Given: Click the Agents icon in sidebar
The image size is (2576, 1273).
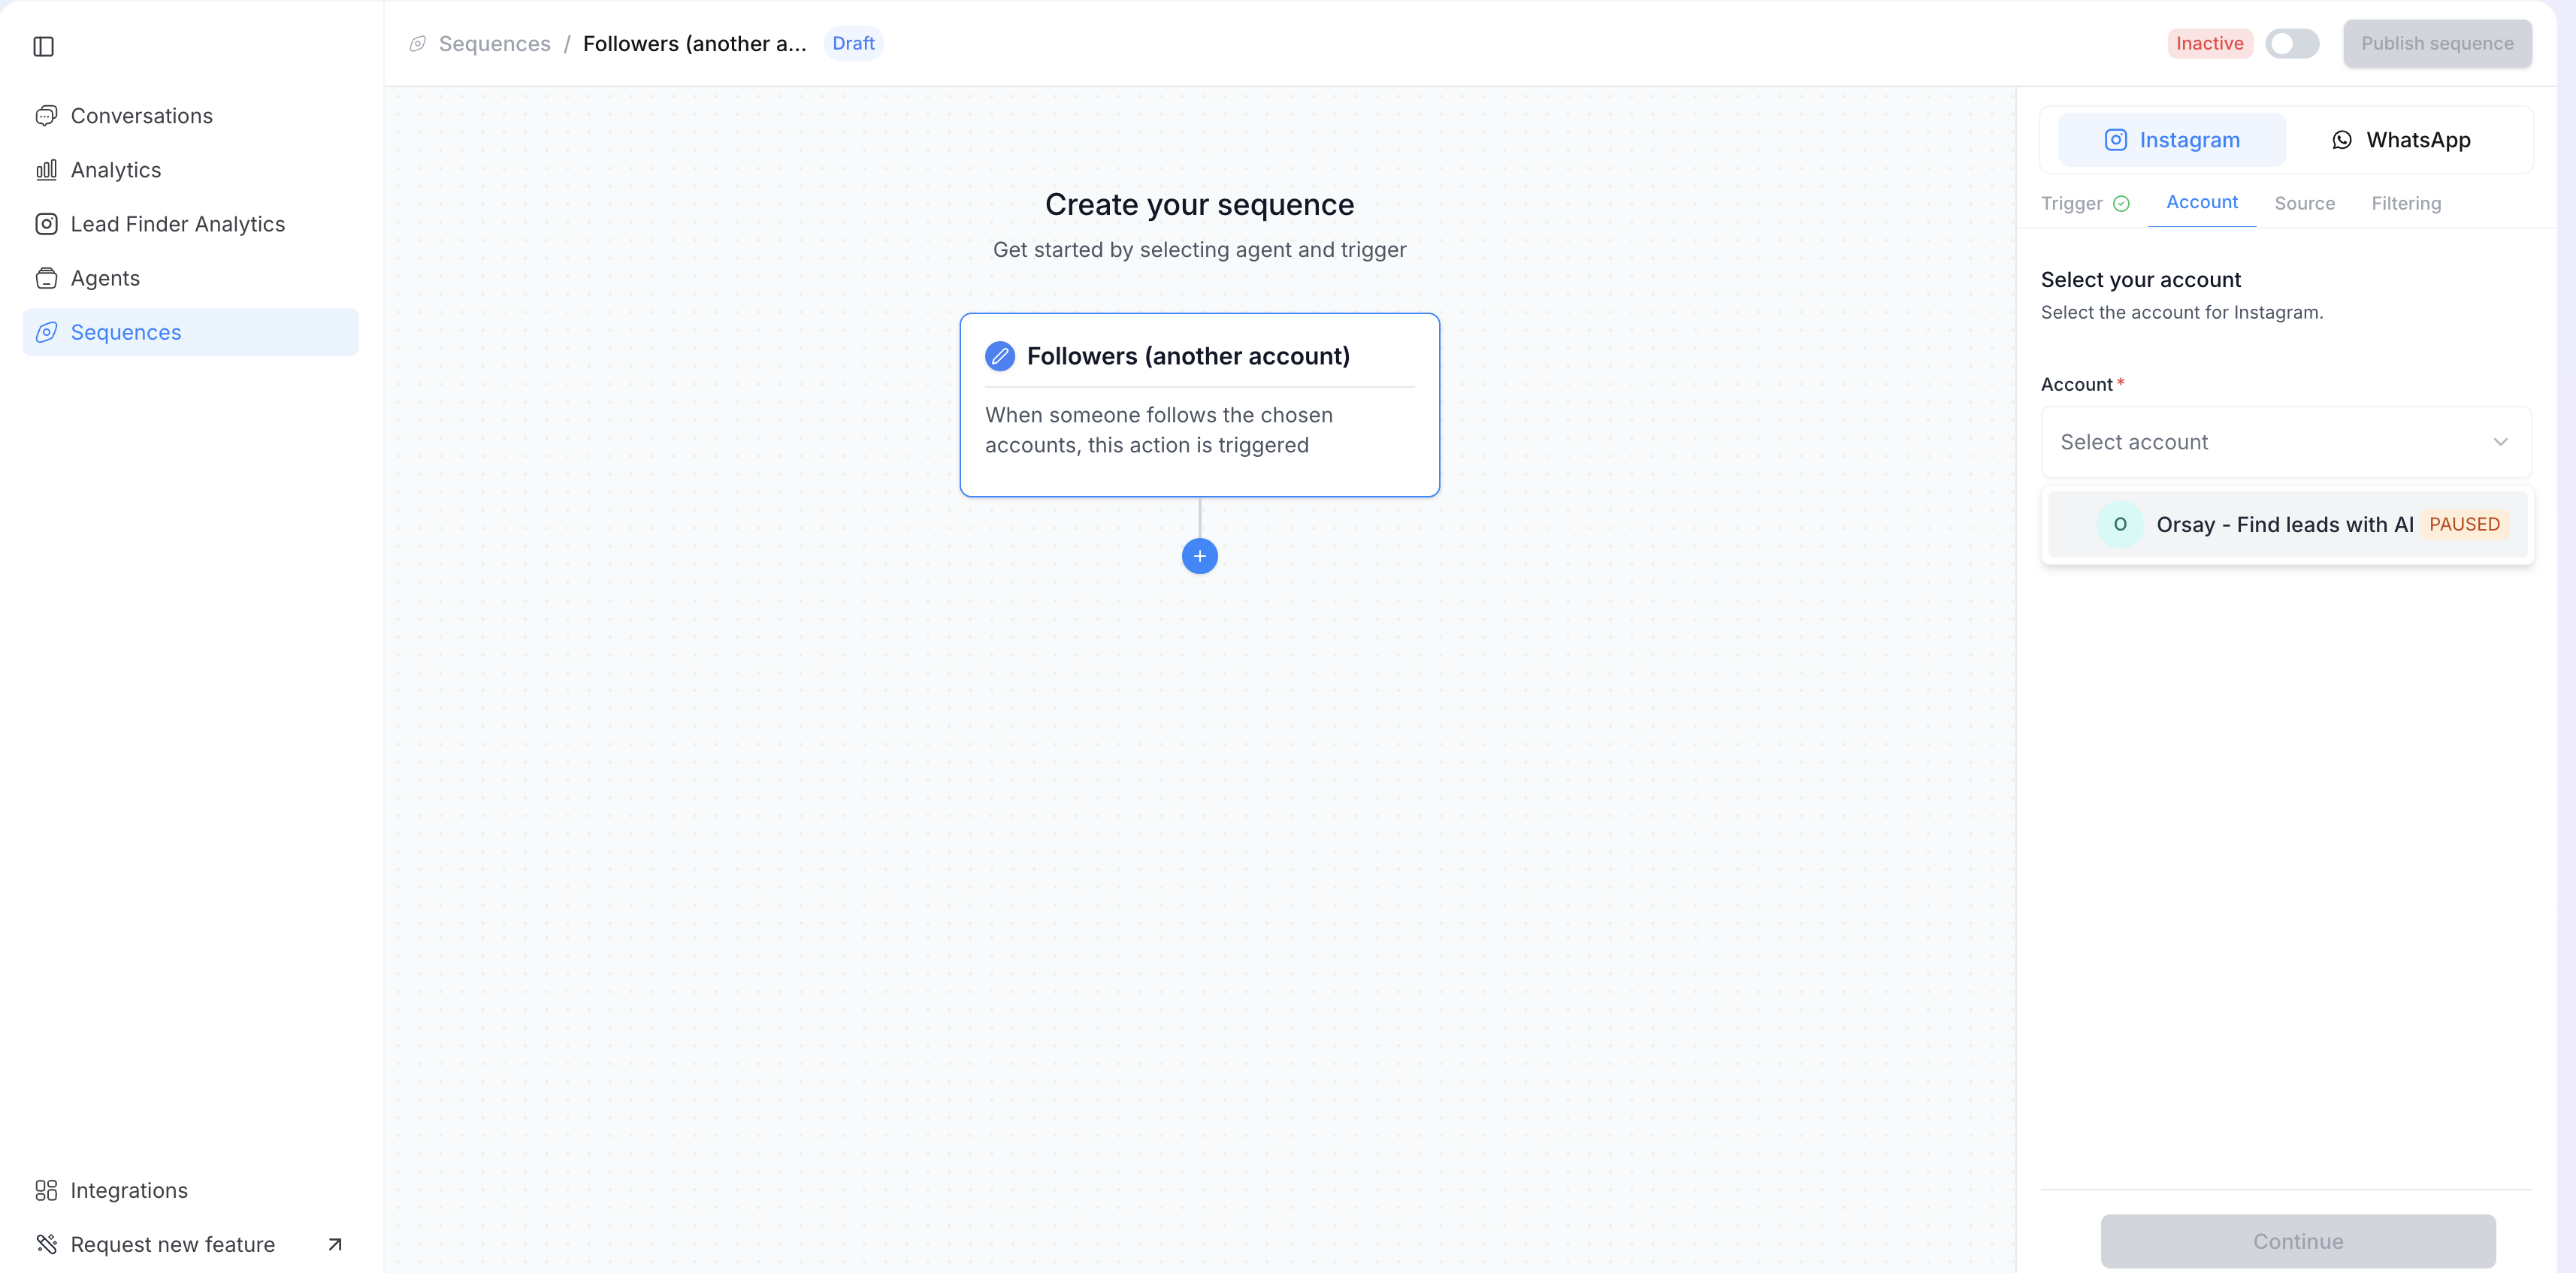Looking at the screenshot, I should pyautogui.click(x=46, y=278).
